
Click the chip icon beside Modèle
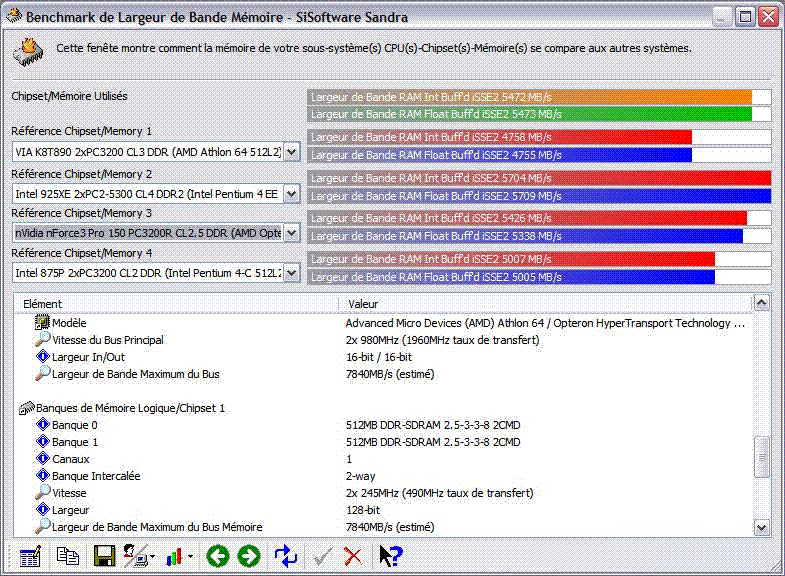tap(42, 322)
